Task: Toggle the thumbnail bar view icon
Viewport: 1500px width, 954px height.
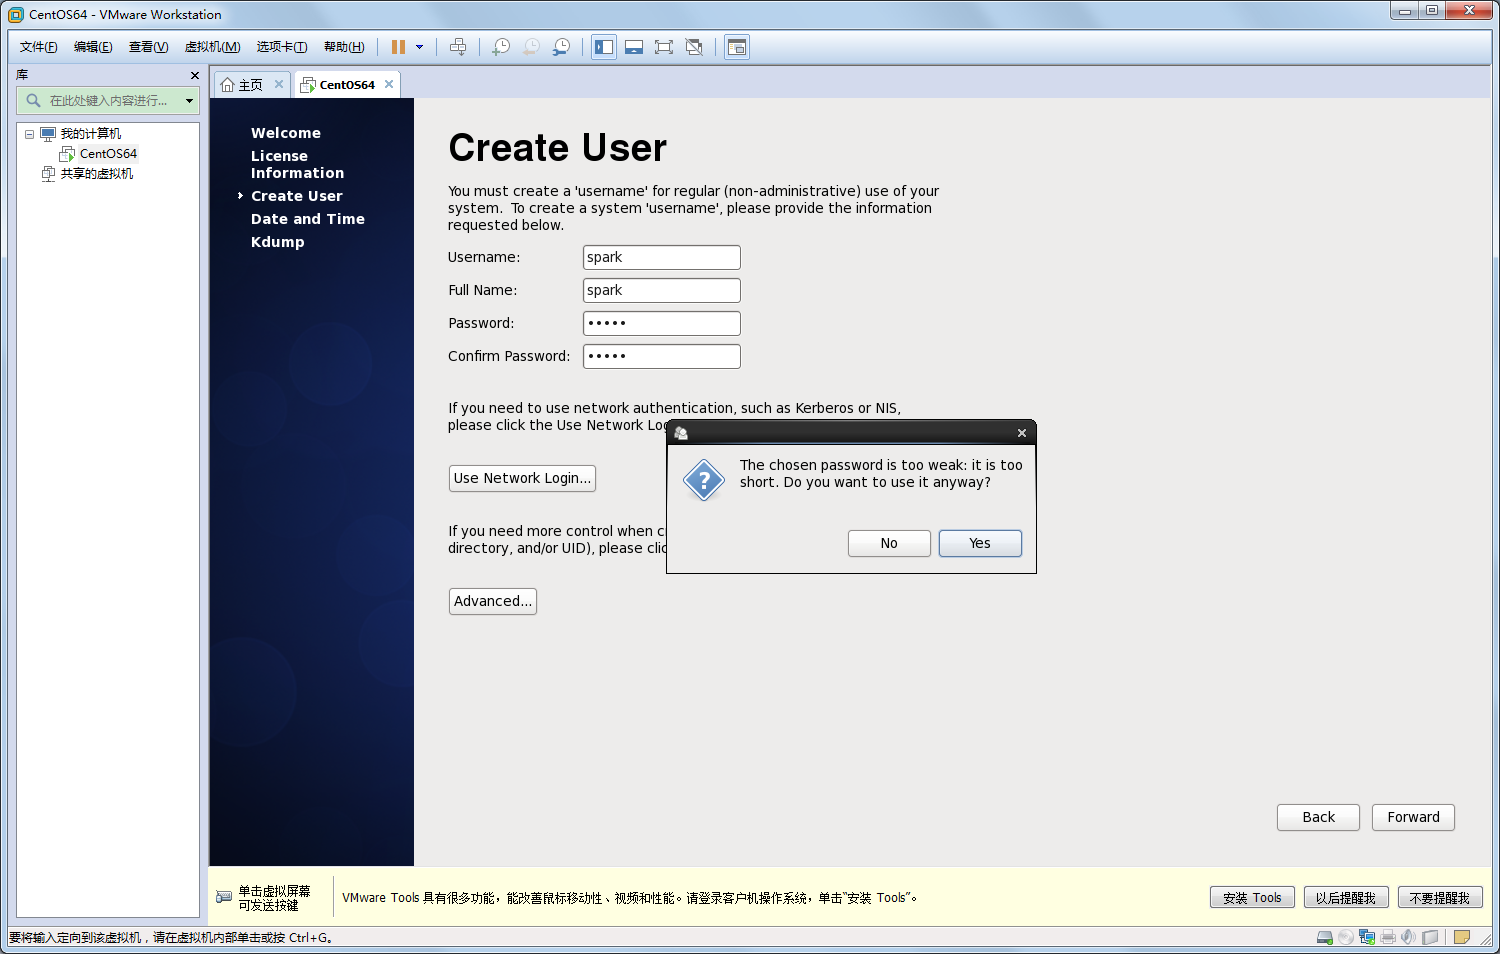Action: pyautogui.click(x=634, y=47)
